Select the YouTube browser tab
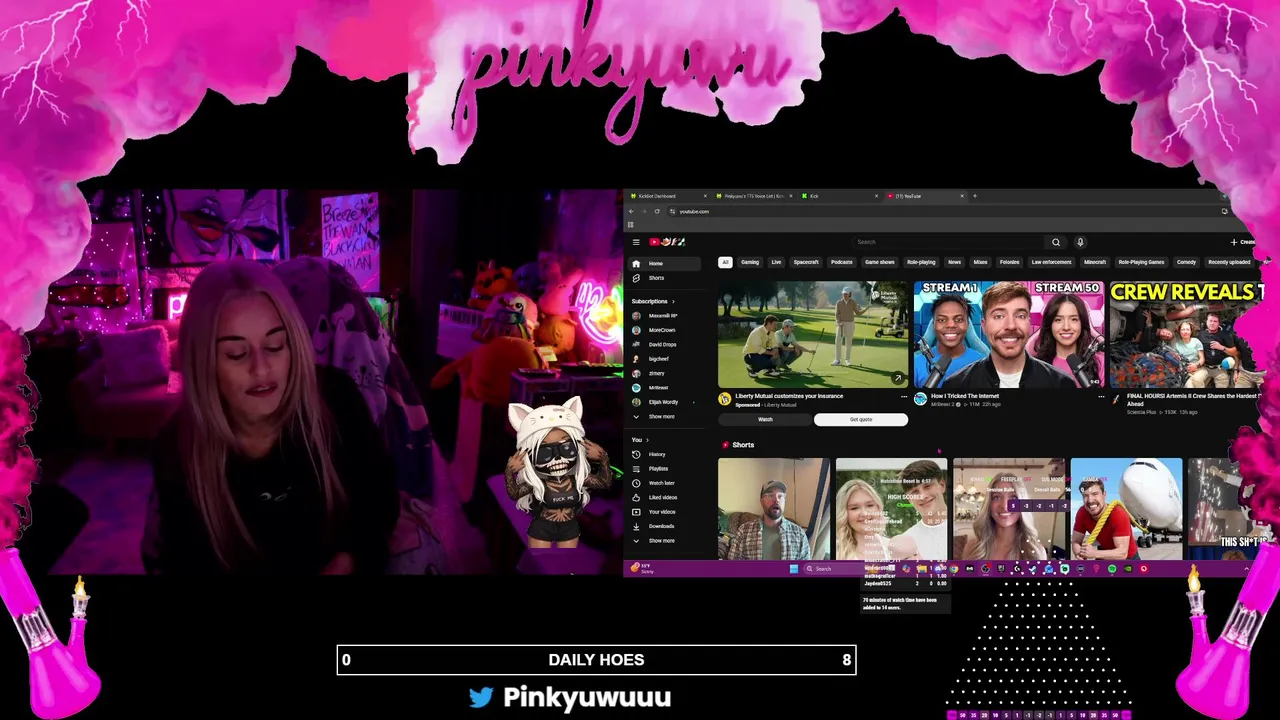The width and height of the screenshot is (1280, 720). point(924,196)
